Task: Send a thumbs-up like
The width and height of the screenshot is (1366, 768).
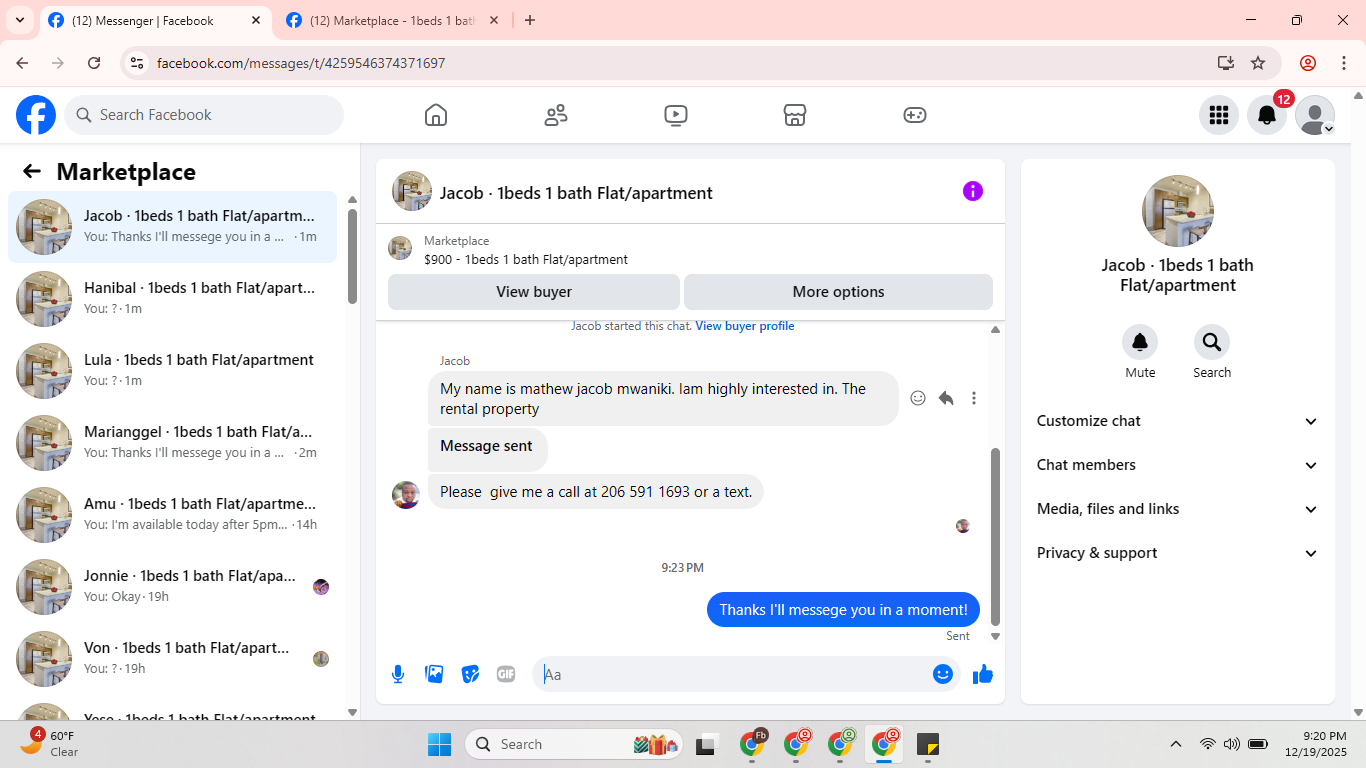Action: click(x=983, y=674)
